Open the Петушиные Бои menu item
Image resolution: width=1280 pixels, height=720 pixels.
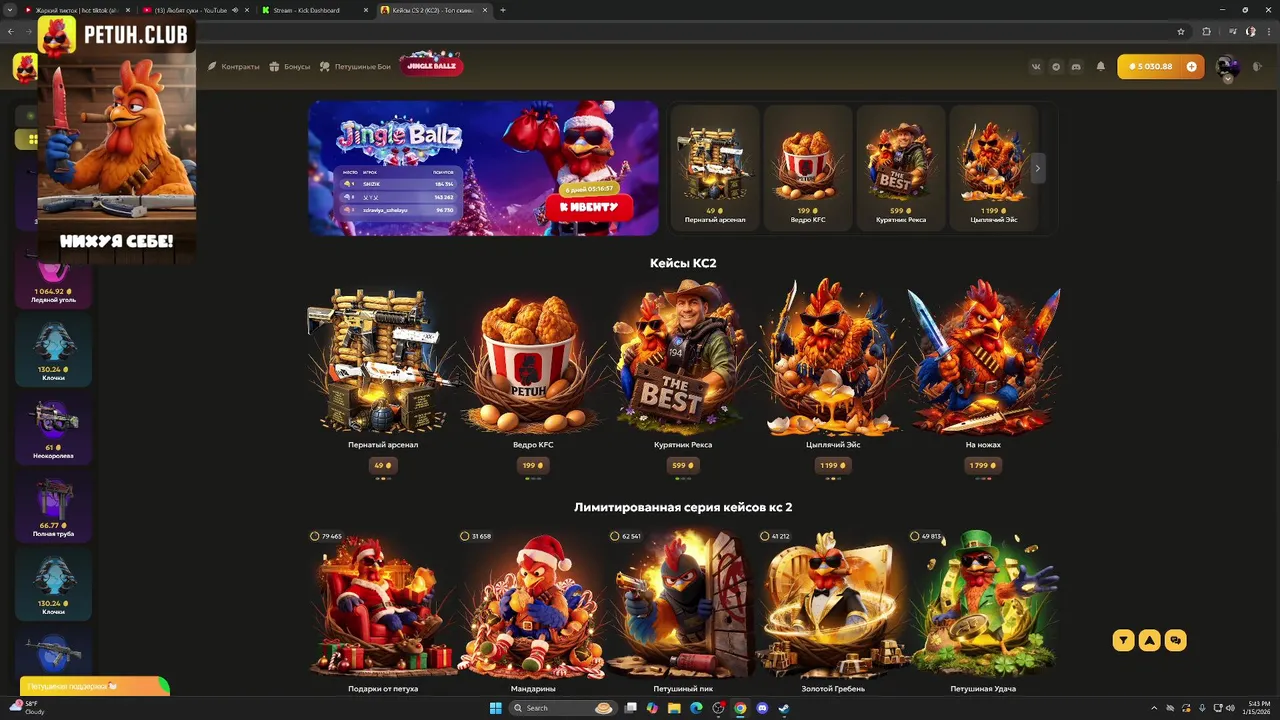tap(355, 66)
